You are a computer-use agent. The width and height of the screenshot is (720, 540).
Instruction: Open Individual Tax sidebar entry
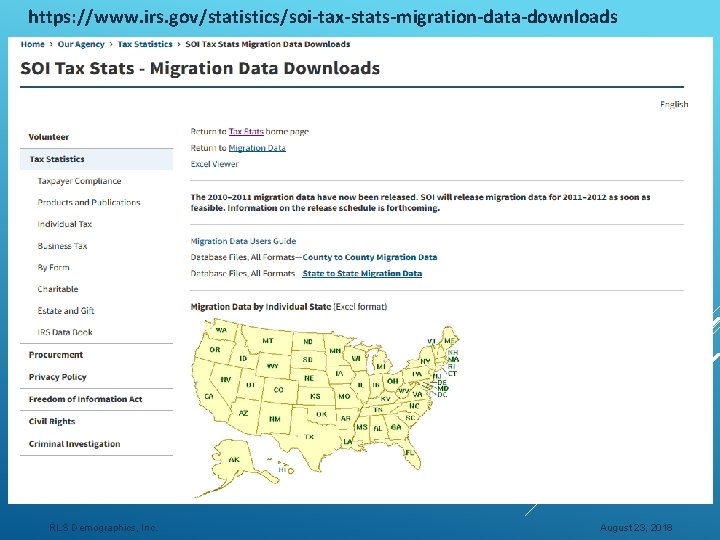(65, 224)
